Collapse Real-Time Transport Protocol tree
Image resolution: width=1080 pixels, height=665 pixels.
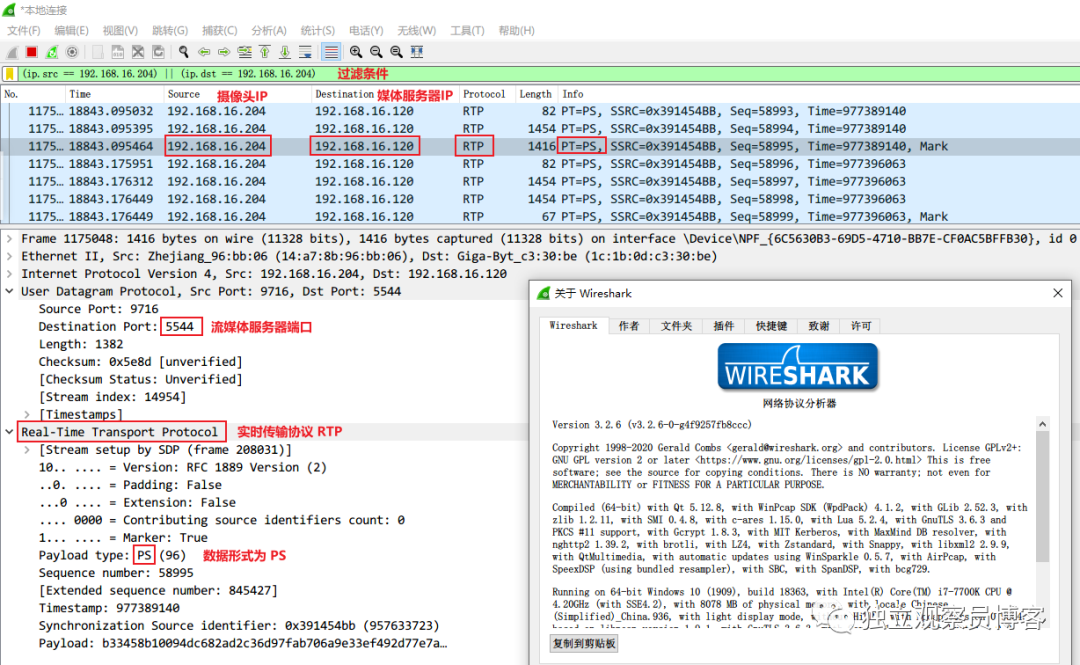(10, 432)
